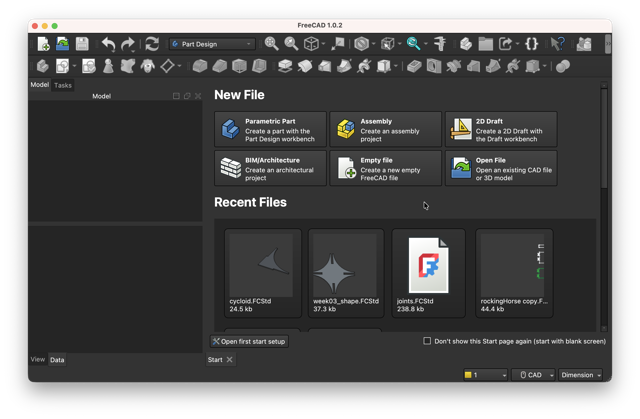Viewport: 640px width, 419px height.
Task: Expand the subtractive primitive dropdown arrow
Action: click(x=544, y=66)
